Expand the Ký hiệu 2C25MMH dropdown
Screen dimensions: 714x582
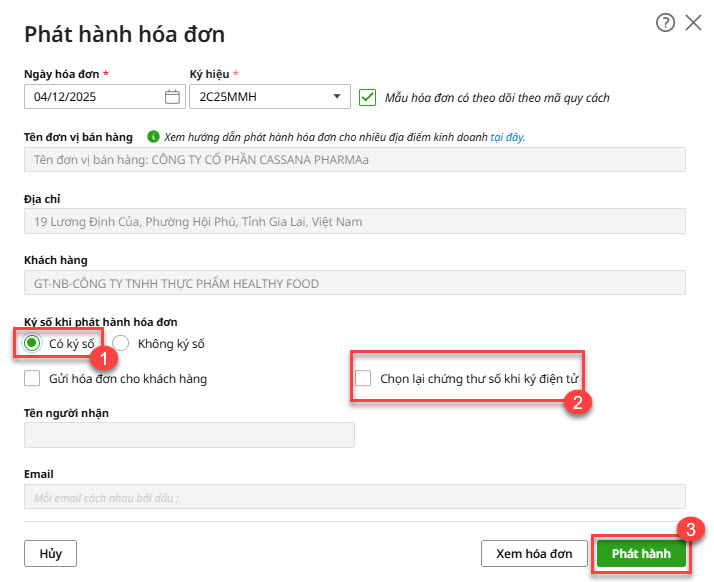point(335,97)
